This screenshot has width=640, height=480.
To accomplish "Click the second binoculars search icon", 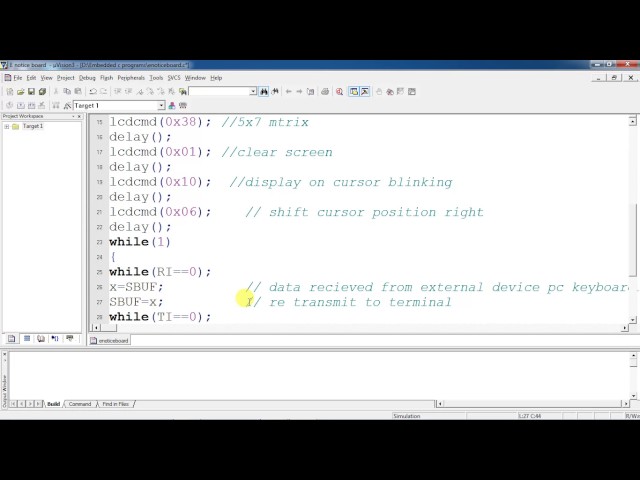I will pyautogui.click(x=275, y=91).
